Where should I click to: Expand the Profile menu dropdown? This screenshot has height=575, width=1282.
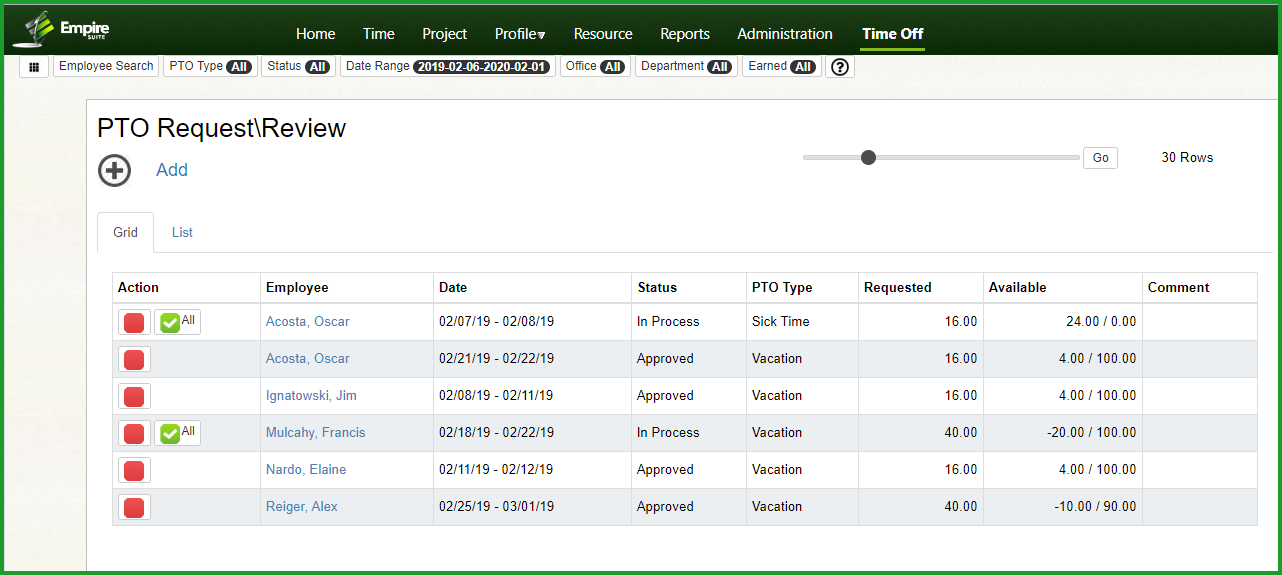tap(520, 34)
